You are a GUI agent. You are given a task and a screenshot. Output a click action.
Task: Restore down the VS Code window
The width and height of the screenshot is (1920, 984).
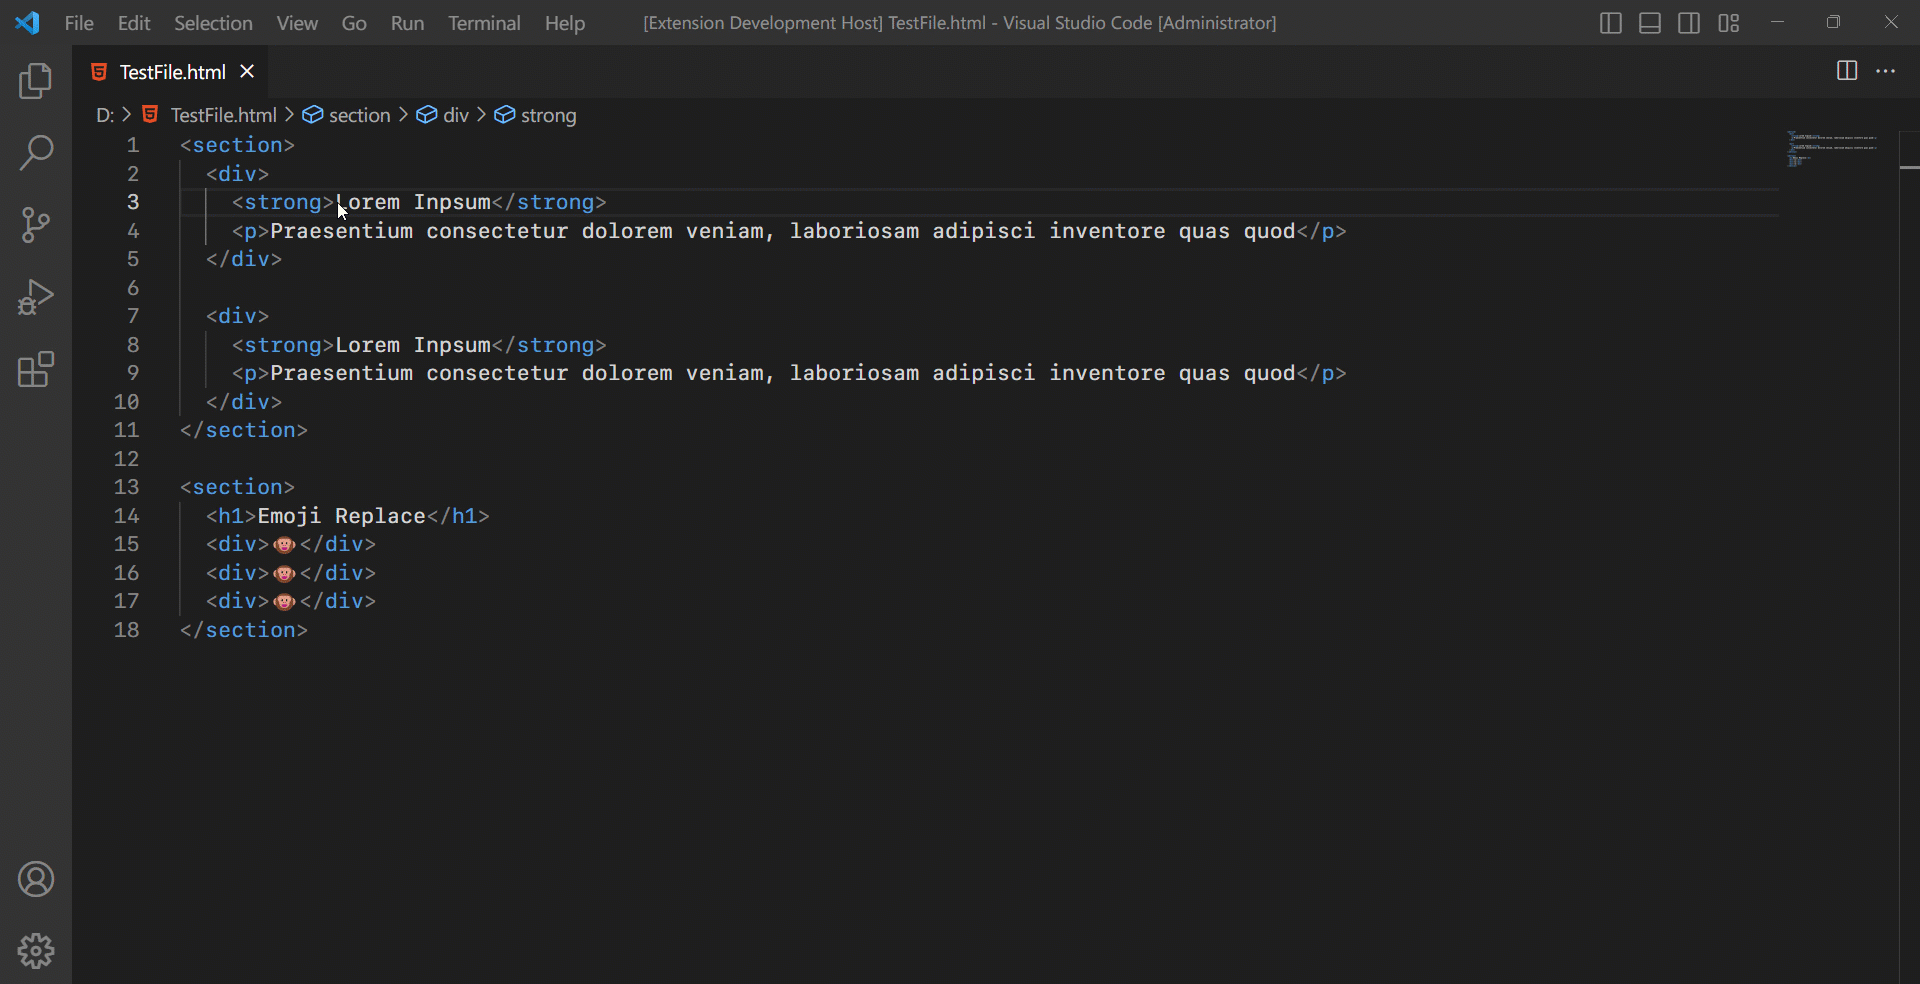tap(1833, 22)
